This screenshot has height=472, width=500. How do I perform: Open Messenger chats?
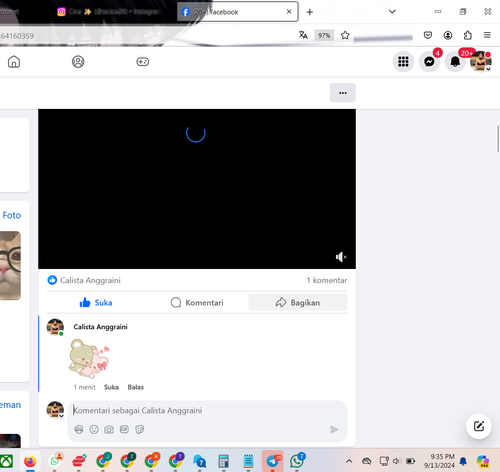pyautogui.click(x=429, y=62)
